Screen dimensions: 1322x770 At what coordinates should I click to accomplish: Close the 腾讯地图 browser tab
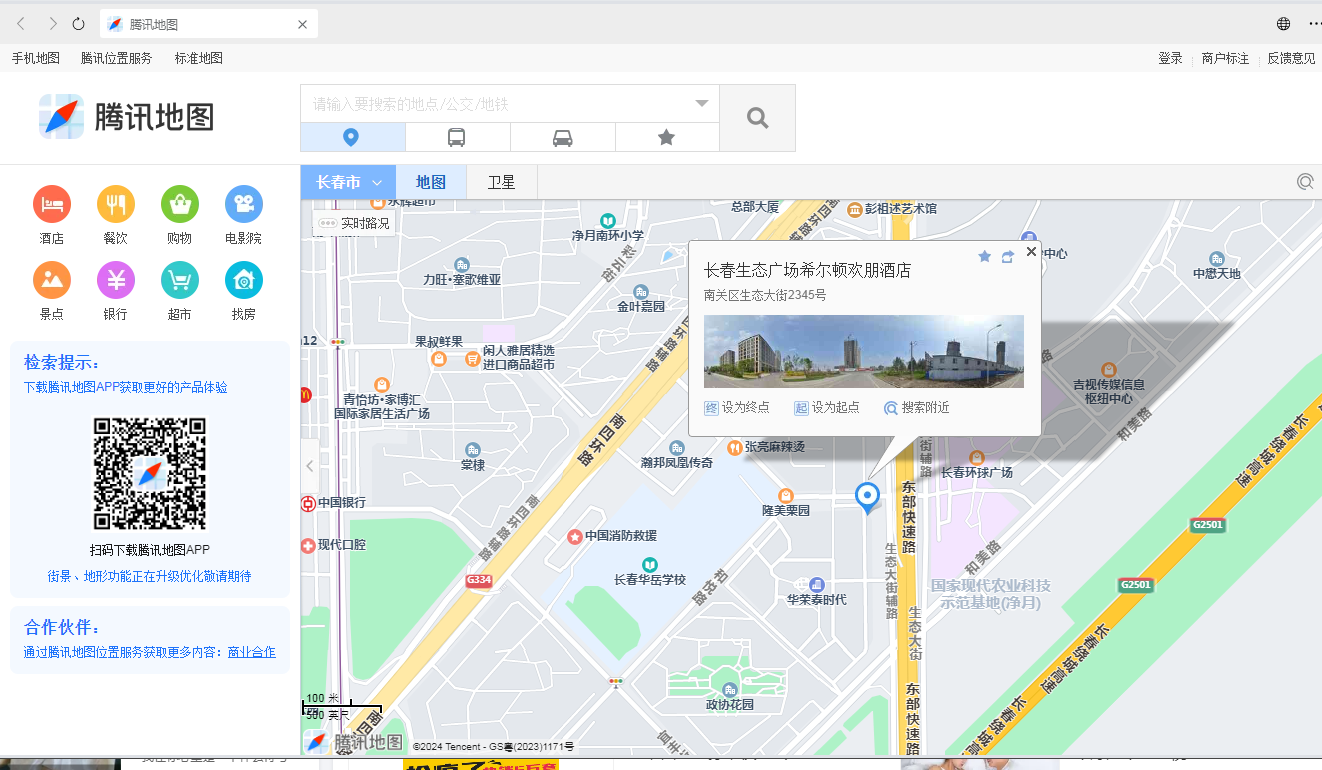click(x=303, y=24)
